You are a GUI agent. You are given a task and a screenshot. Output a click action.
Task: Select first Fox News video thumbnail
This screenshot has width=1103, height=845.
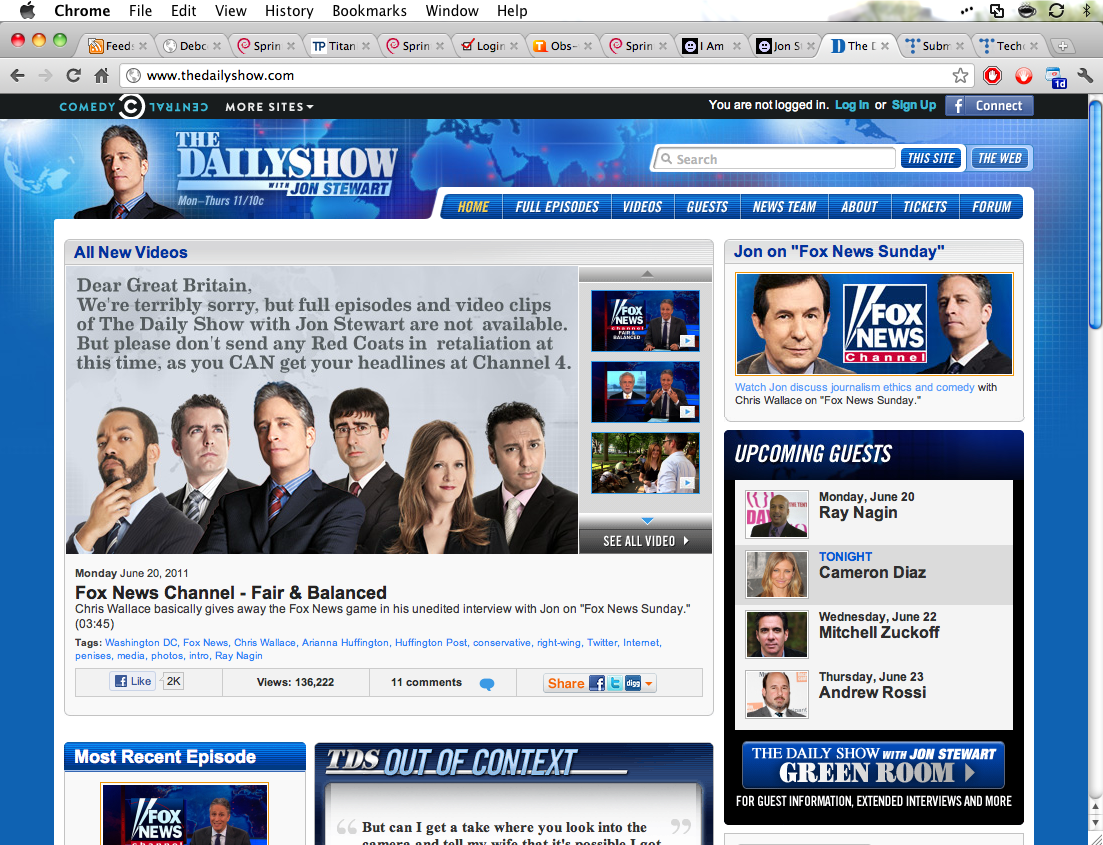pos(645,321)
